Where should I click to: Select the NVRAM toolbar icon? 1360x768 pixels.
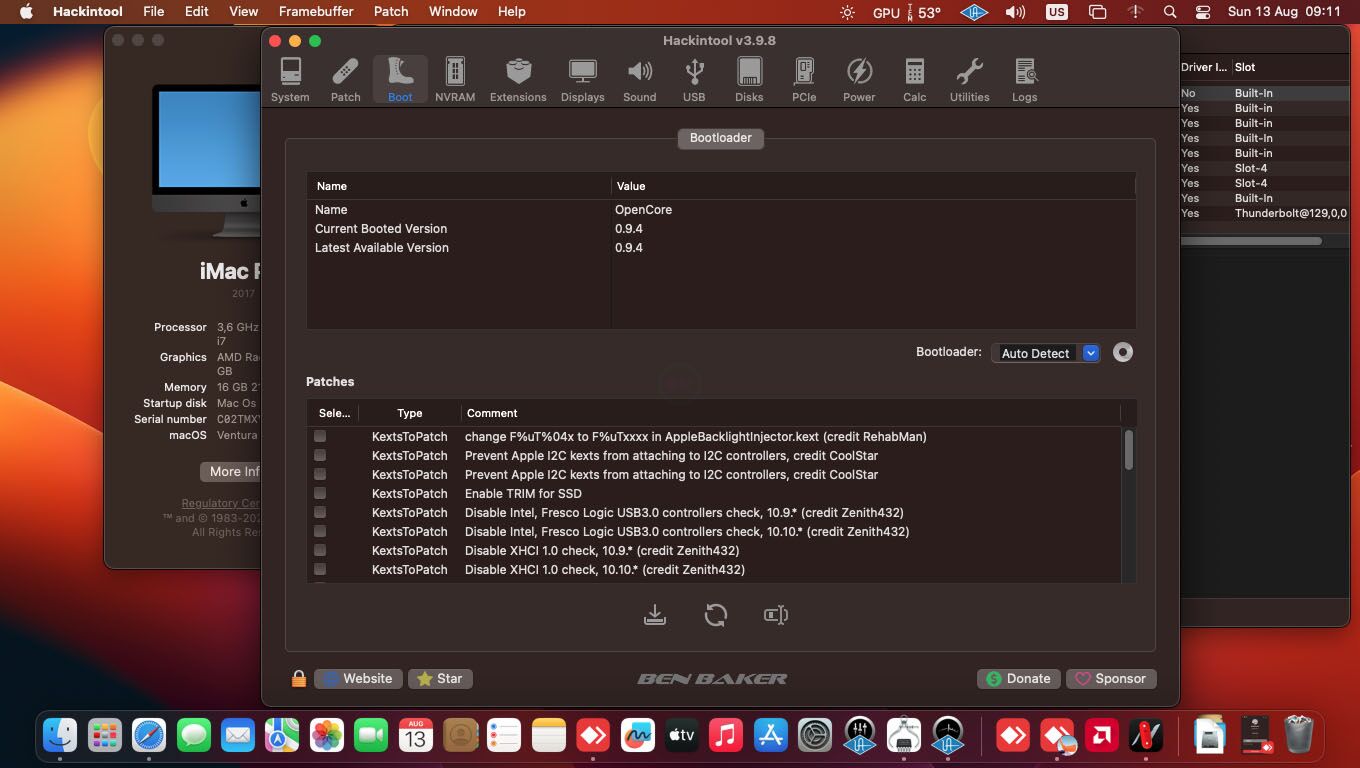(455, 78)
